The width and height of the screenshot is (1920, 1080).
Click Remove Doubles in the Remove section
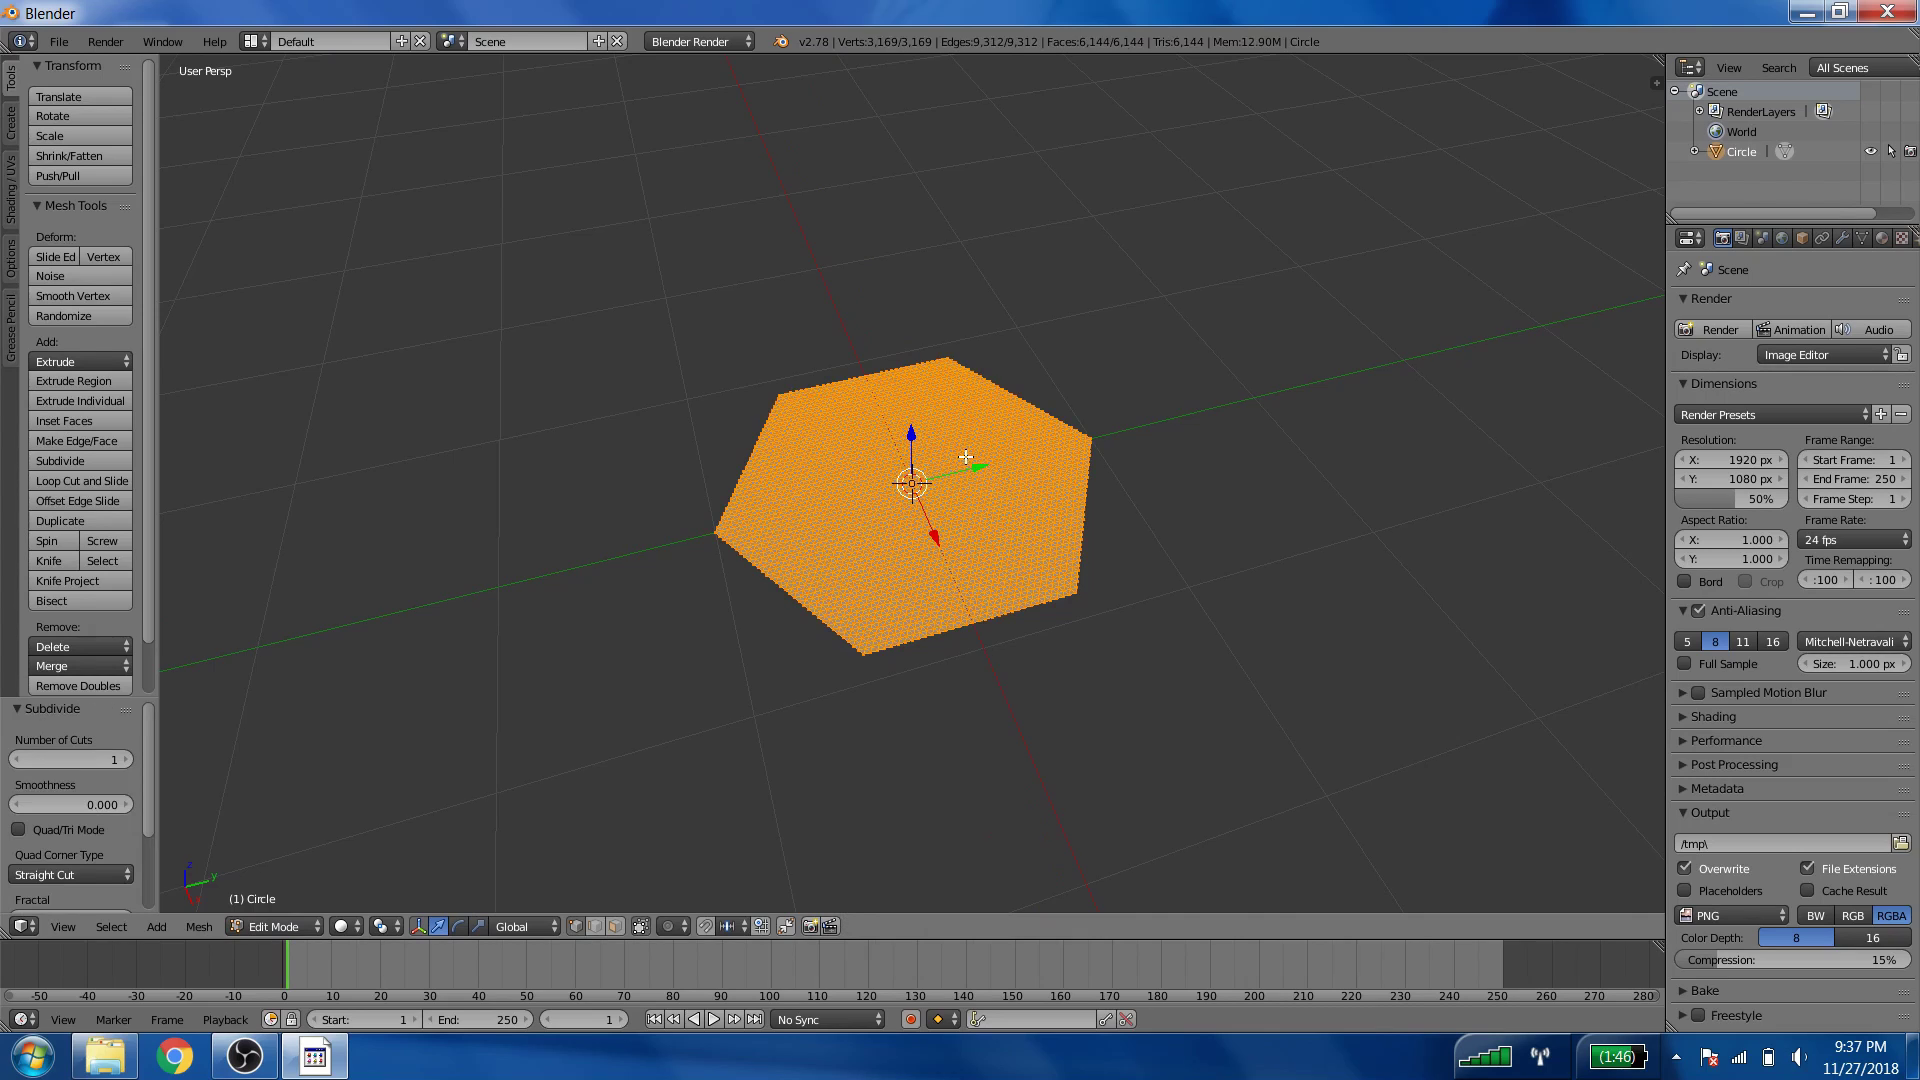(x=79, y=686)
